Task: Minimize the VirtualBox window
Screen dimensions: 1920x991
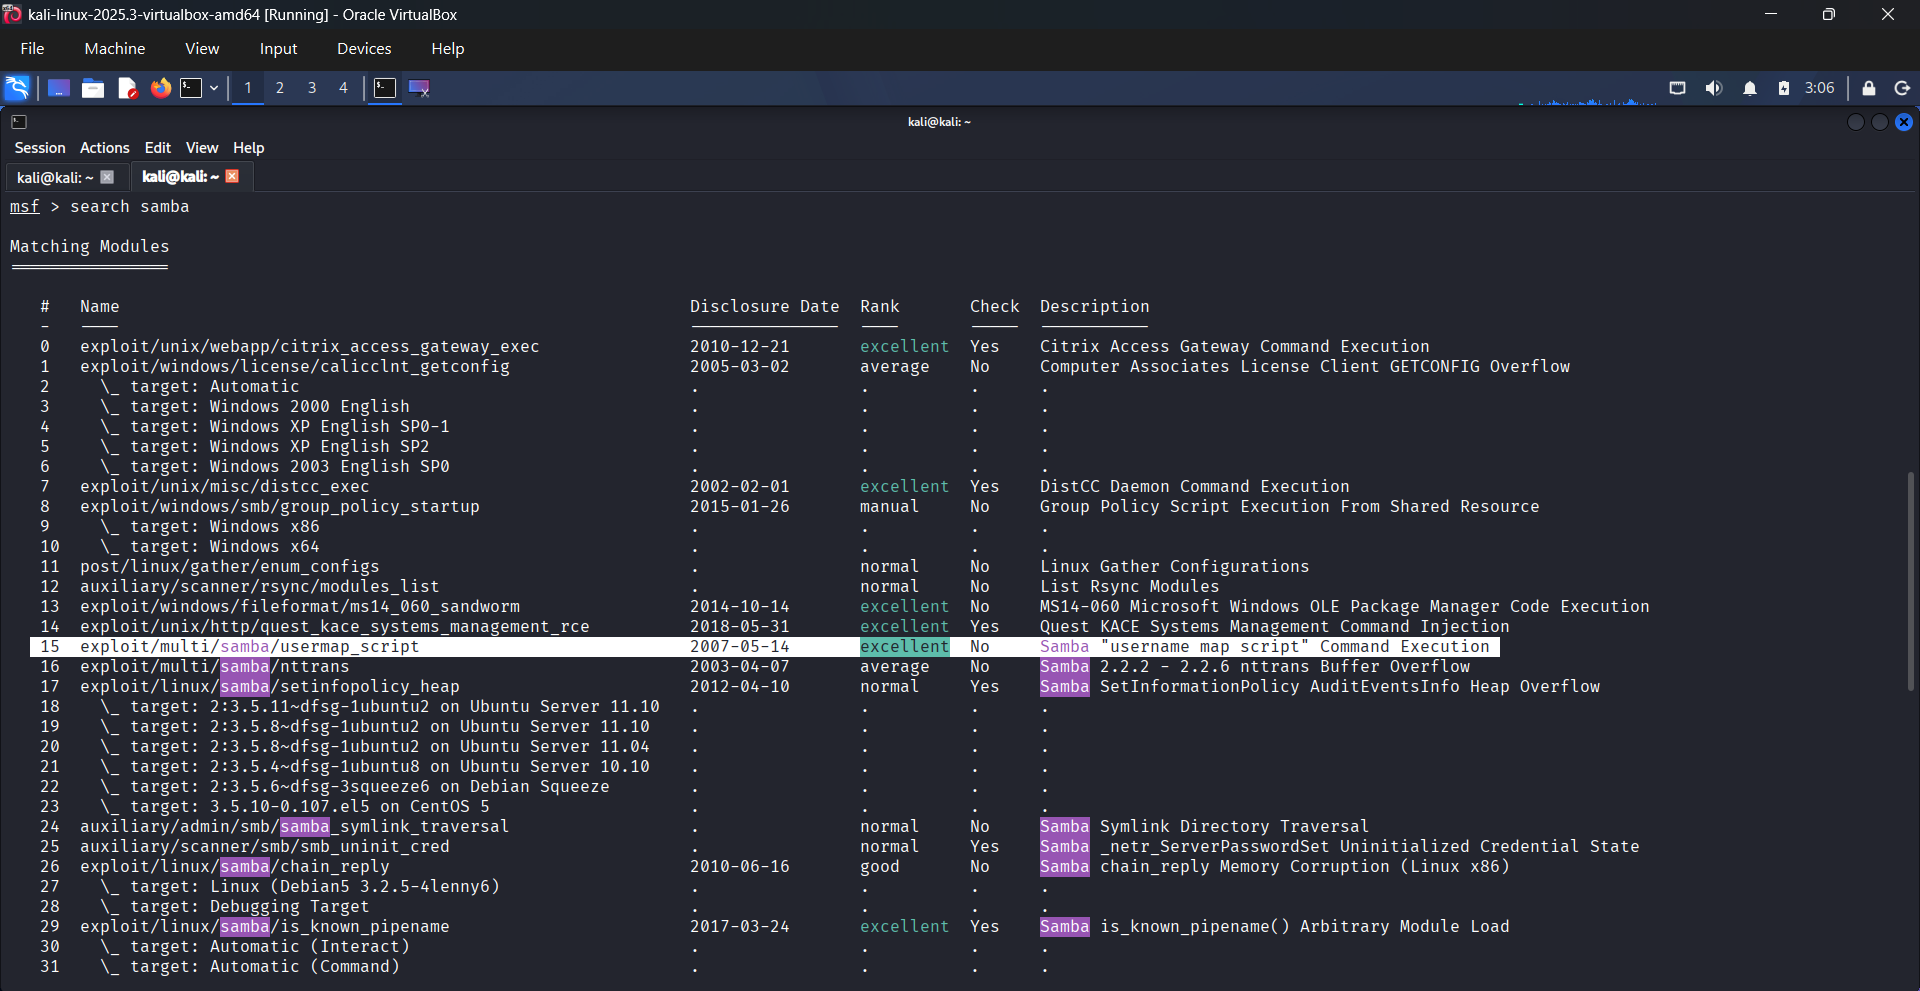Action: (x=1771, y=14)
